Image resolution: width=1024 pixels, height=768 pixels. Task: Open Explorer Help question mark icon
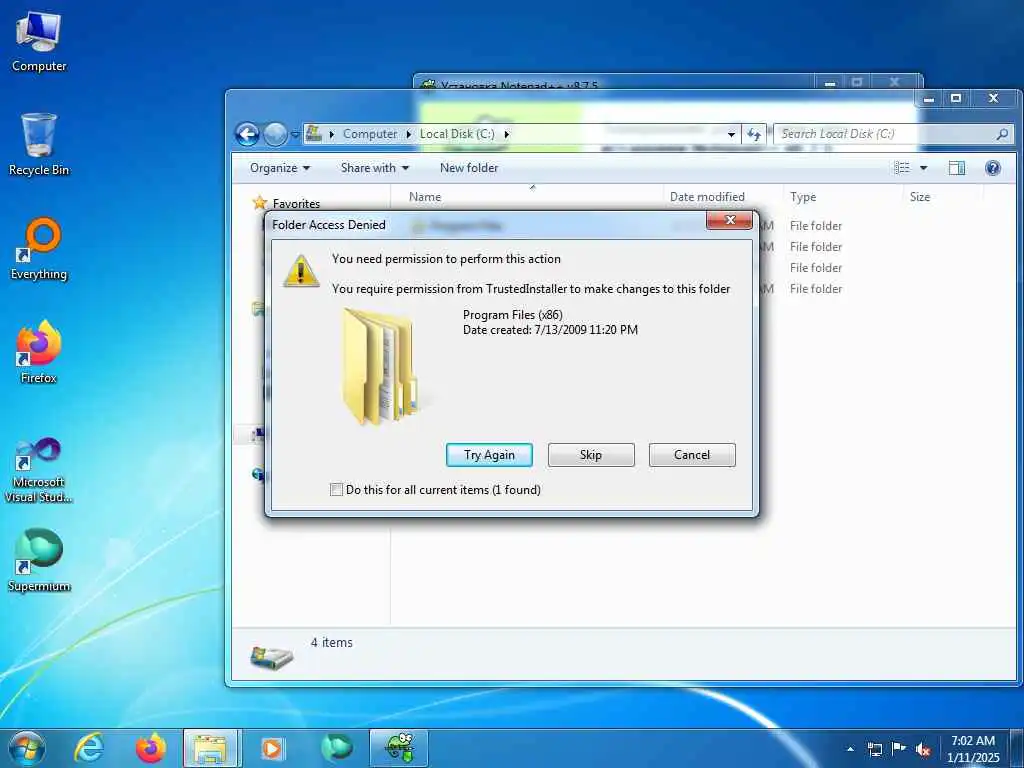[993, 168]
